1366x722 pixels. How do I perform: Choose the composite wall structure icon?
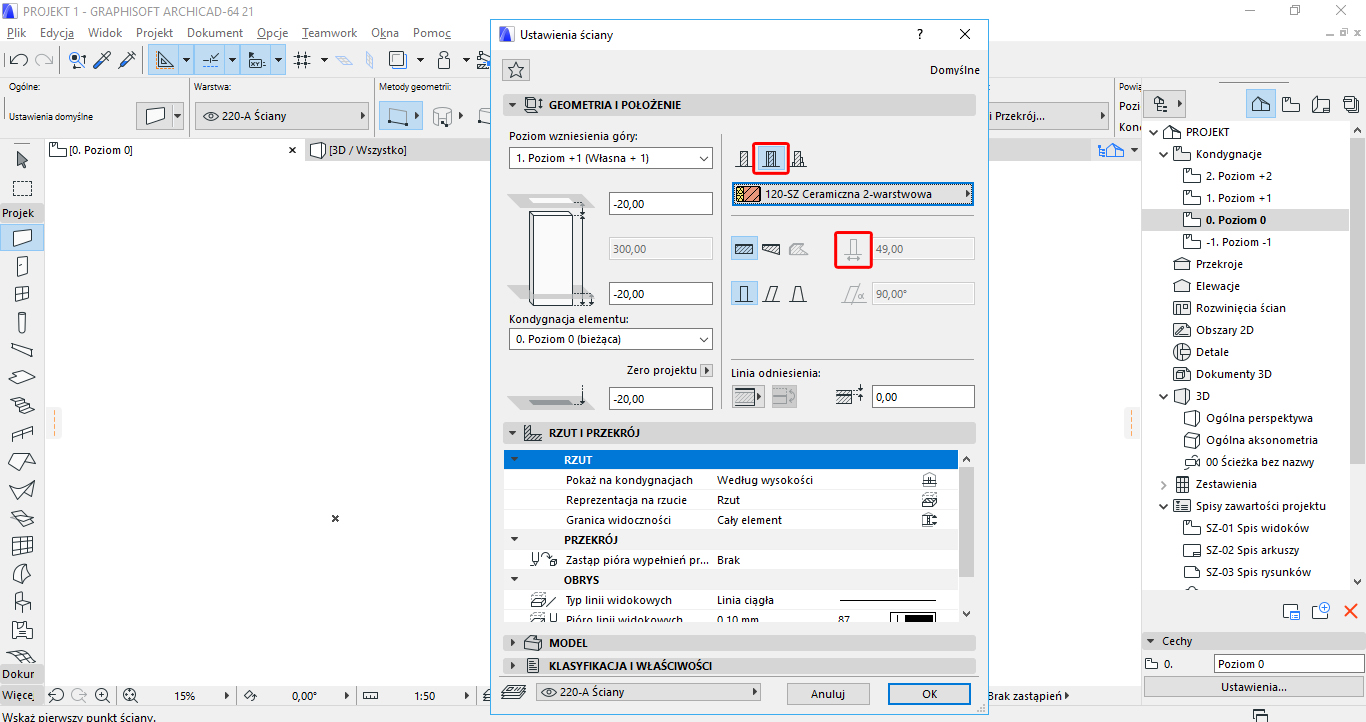(x=771, y=158)
